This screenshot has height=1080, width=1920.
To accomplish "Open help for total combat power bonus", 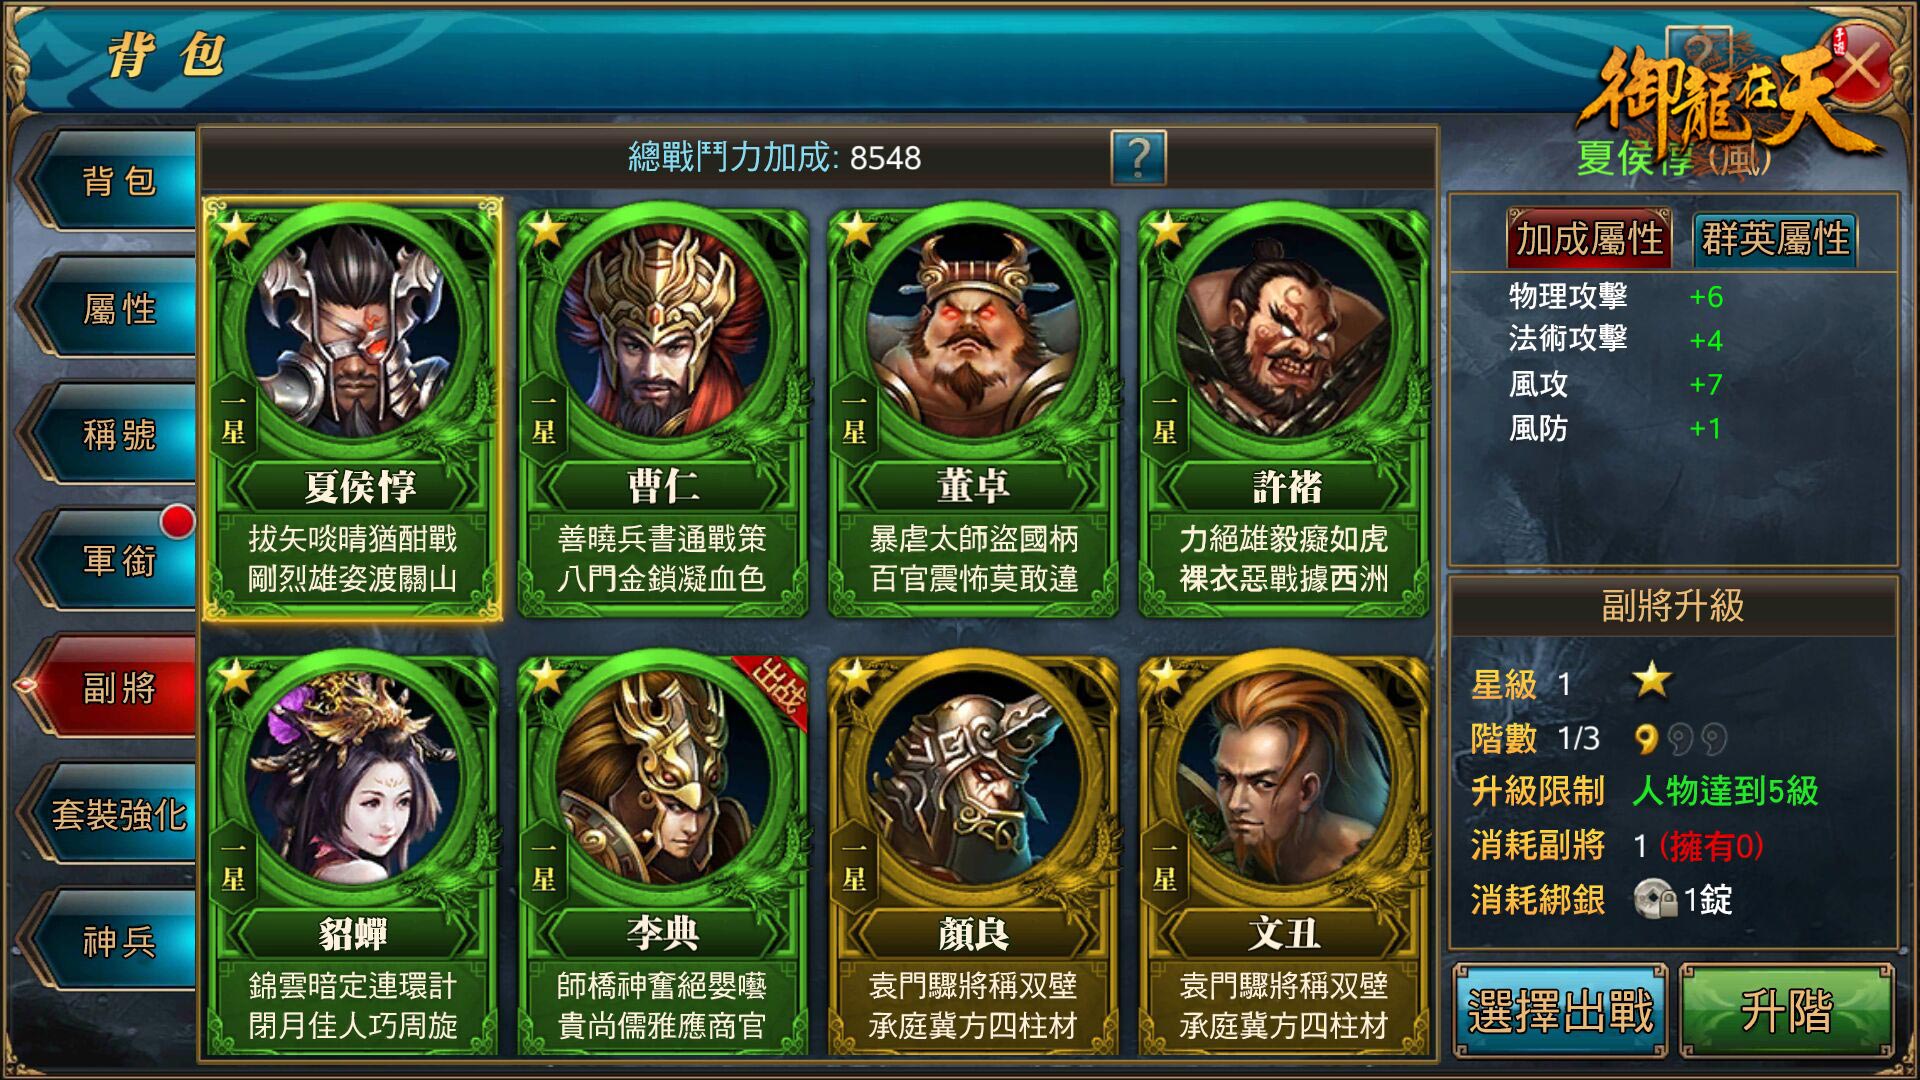I will coord(1138,158).
